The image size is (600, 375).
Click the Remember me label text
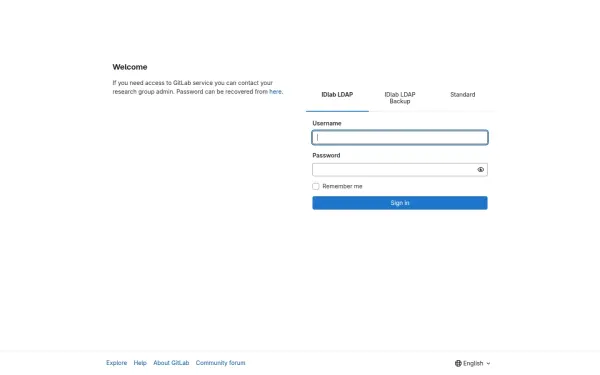tap(342, 186)
